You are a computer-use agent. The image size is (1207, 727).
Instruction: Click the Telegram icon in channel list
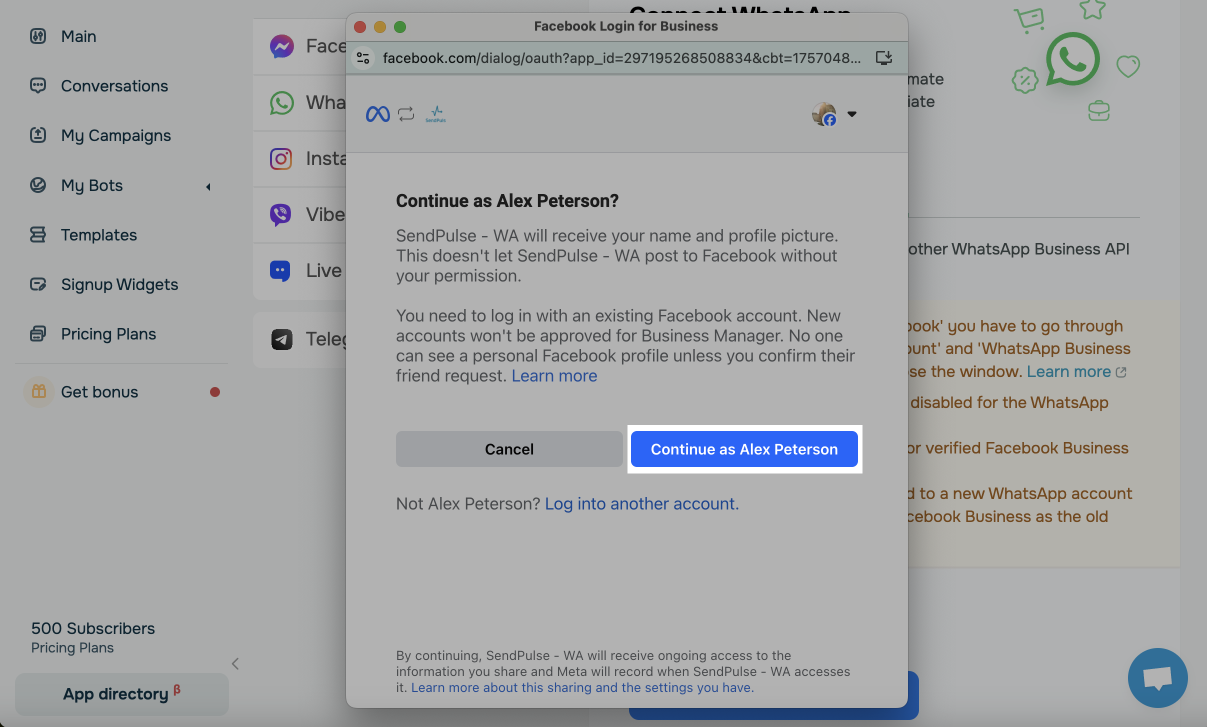[282, 340]
